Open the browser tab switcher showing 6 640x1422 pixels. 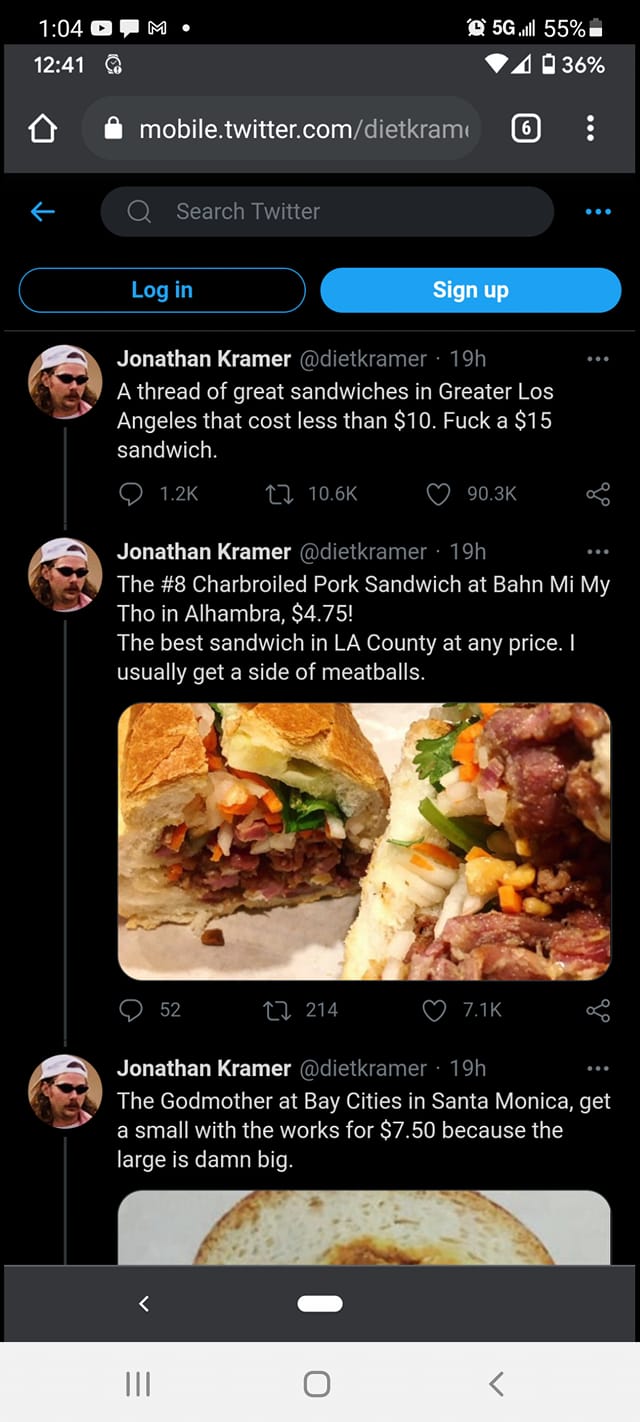(x=526, y=128)
